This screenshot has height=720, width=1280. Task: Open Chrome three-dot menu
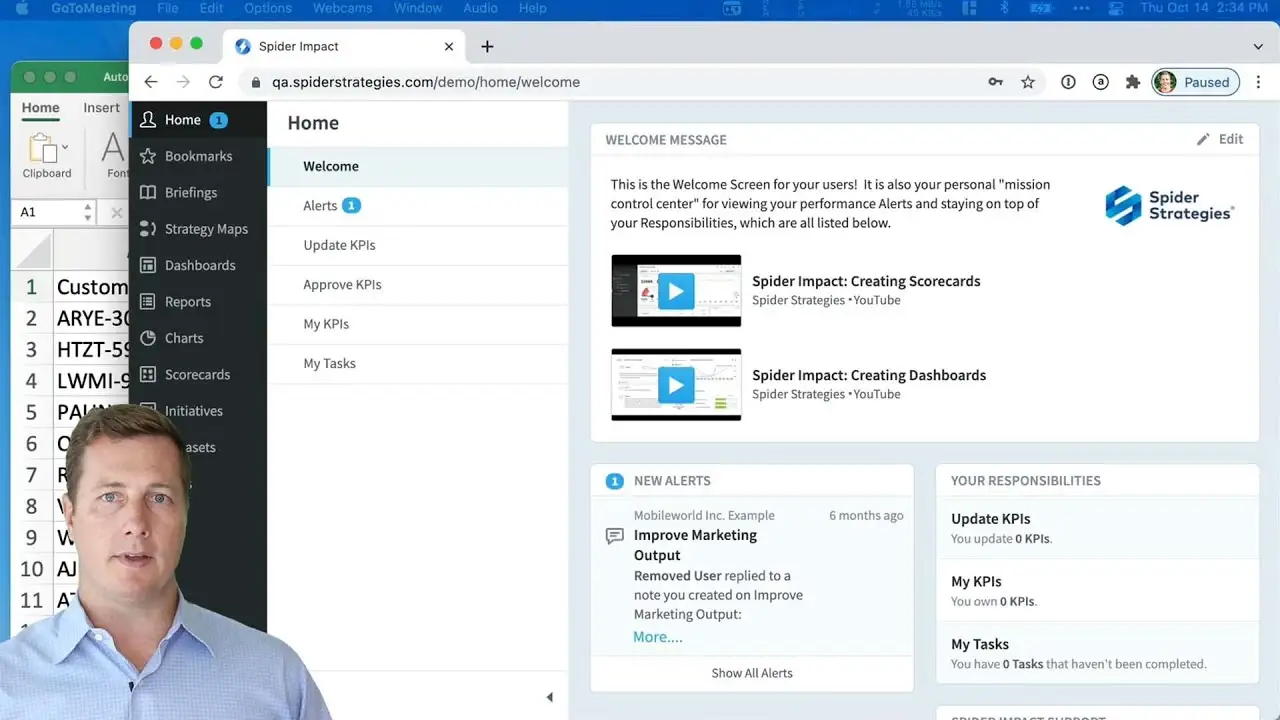(1258, 82)
